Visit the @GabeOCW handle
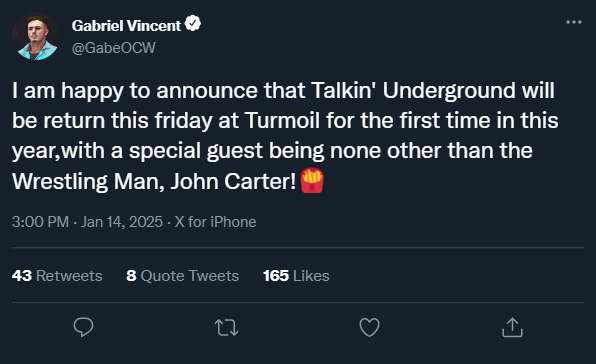This screenshot has width=596, height=364. [x=114, y=48]
